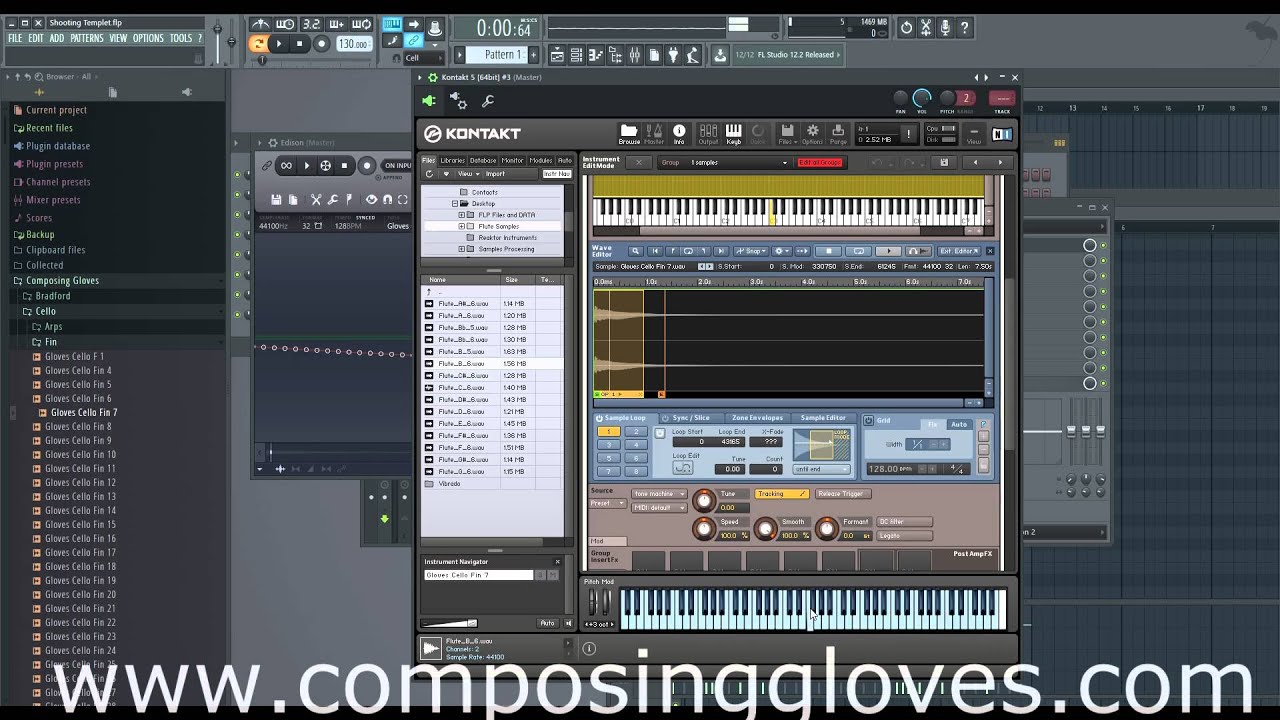Click the Kontakt Purge icon
The height and width of the screenshot is (720, 1280).
pos(838,133)
